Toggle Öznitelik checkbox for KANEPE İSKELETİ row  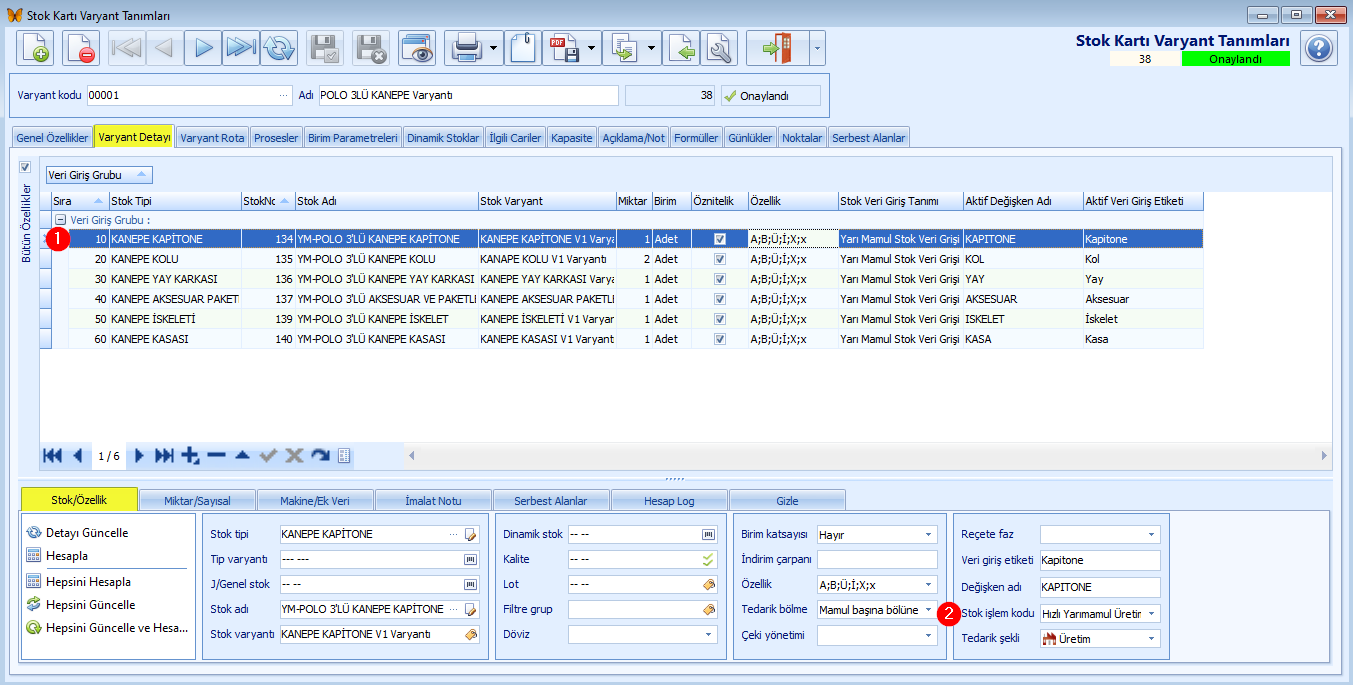(720, 319)
